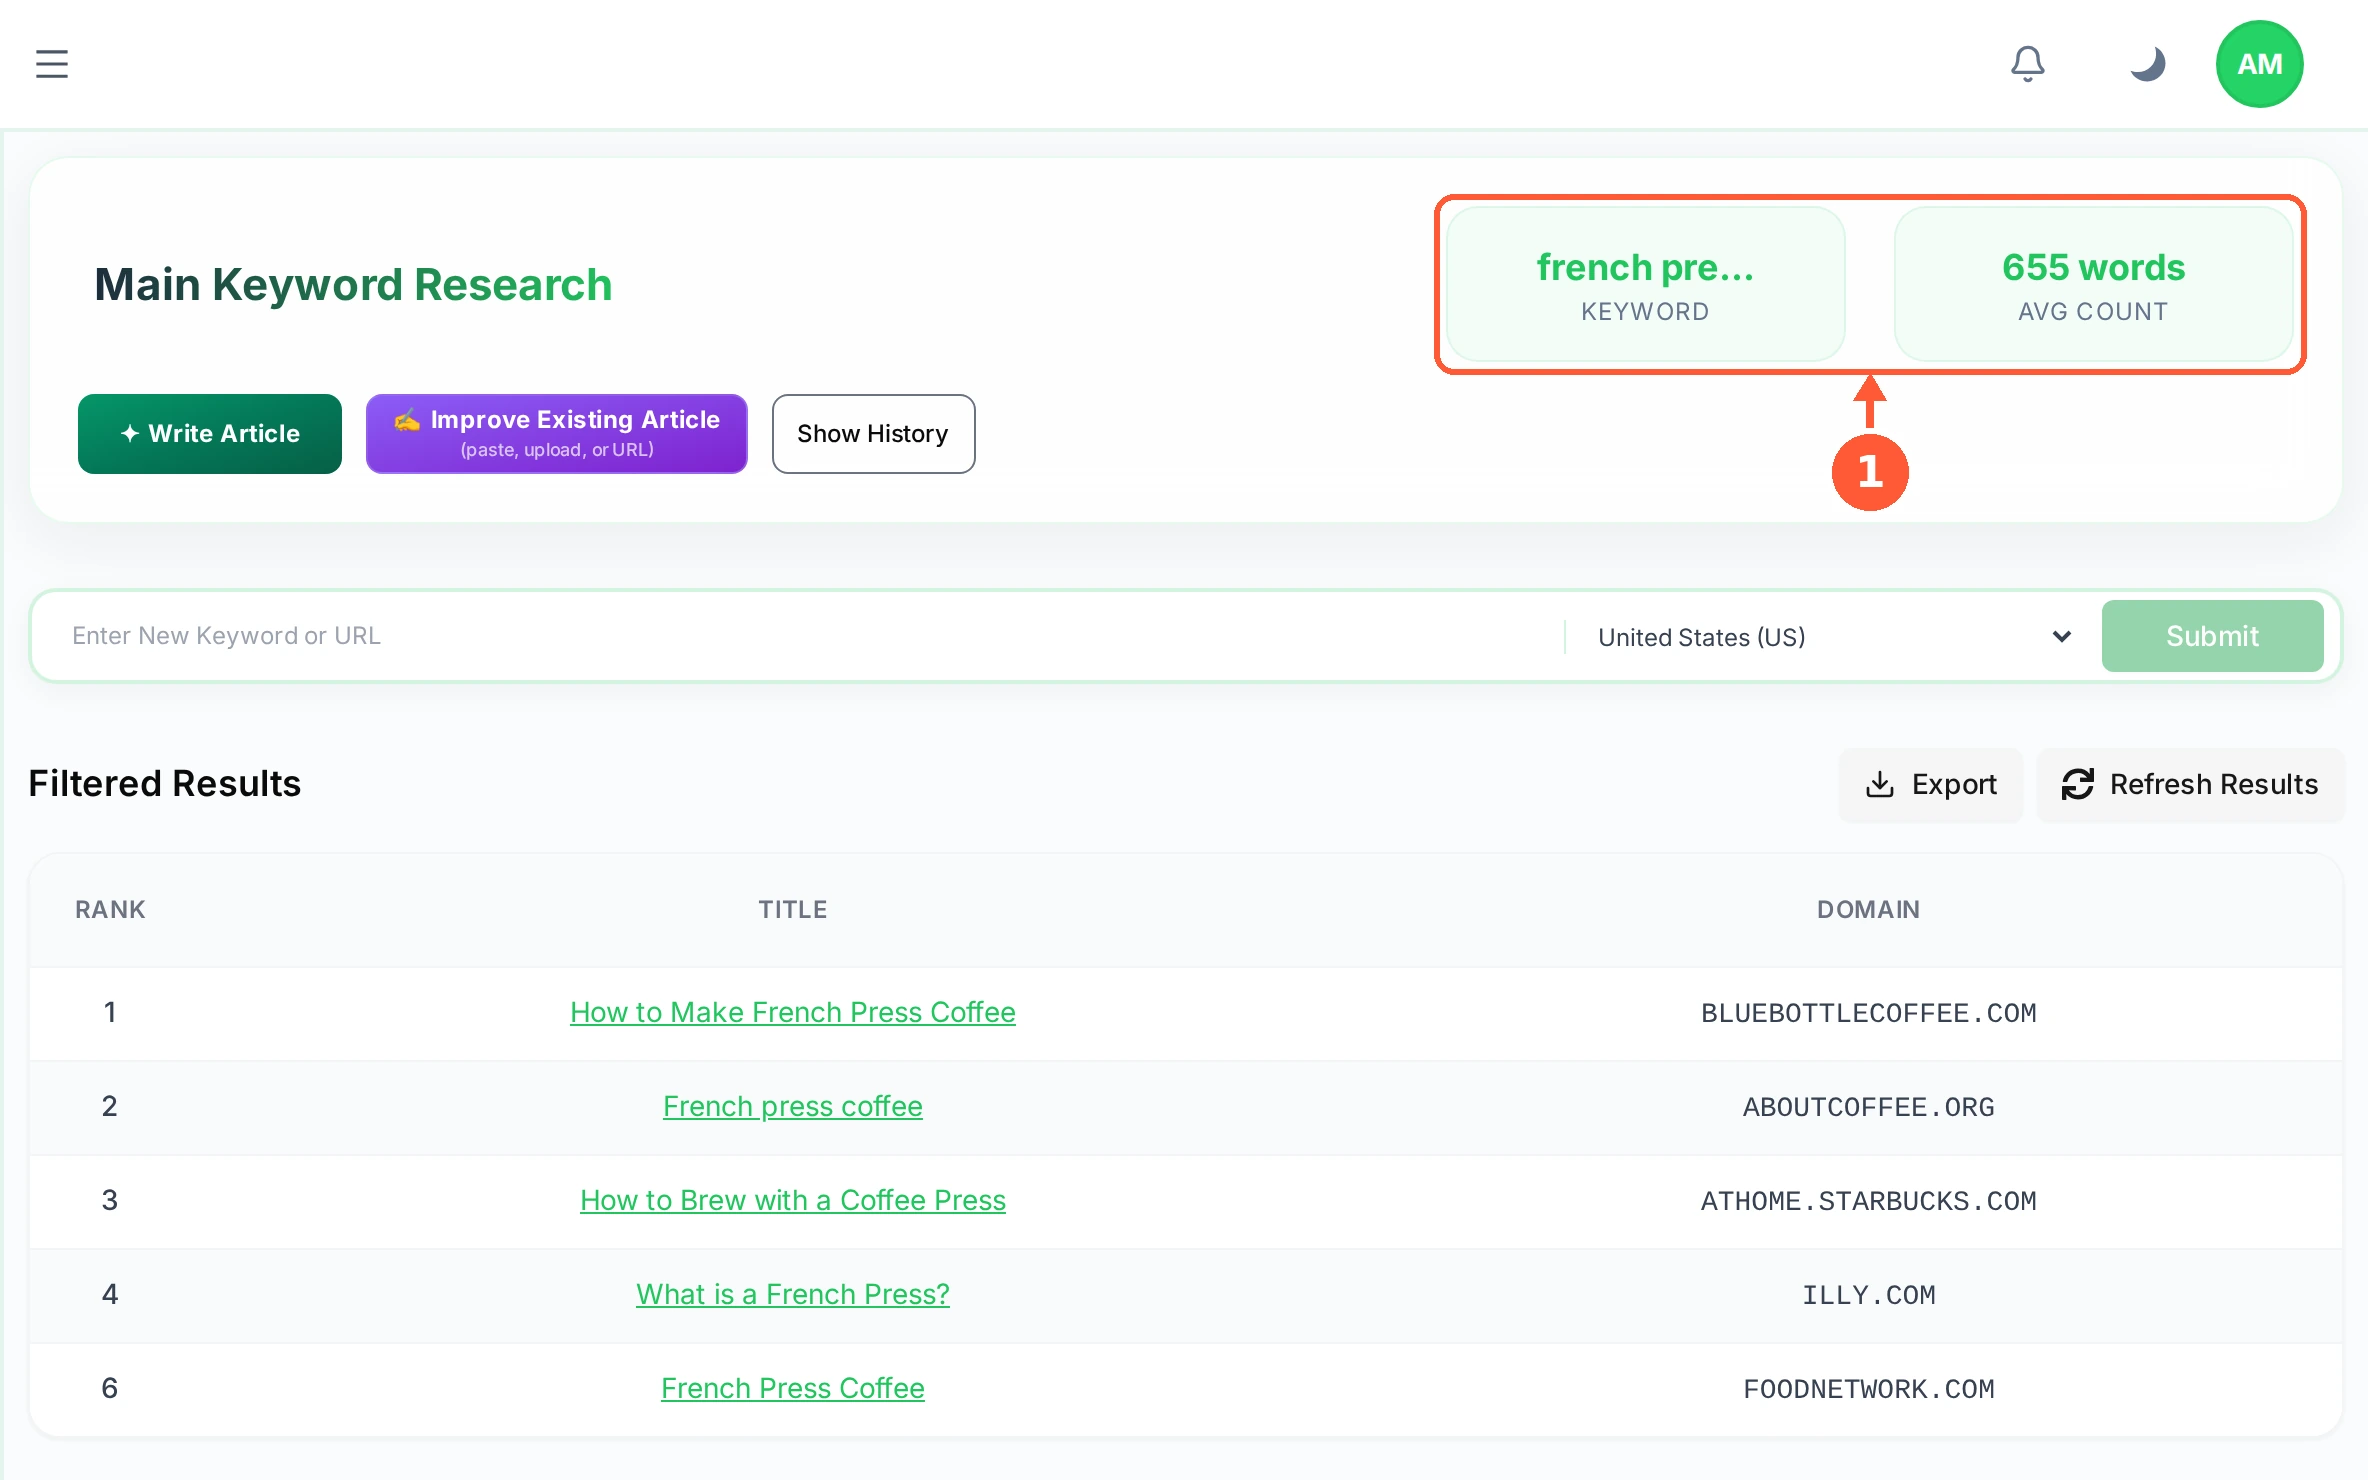Image resolution: width=2368 pixels, height=1480 pixels.
Task: Click ILLY.COM domain cell
Action: pos(1868,1295)
